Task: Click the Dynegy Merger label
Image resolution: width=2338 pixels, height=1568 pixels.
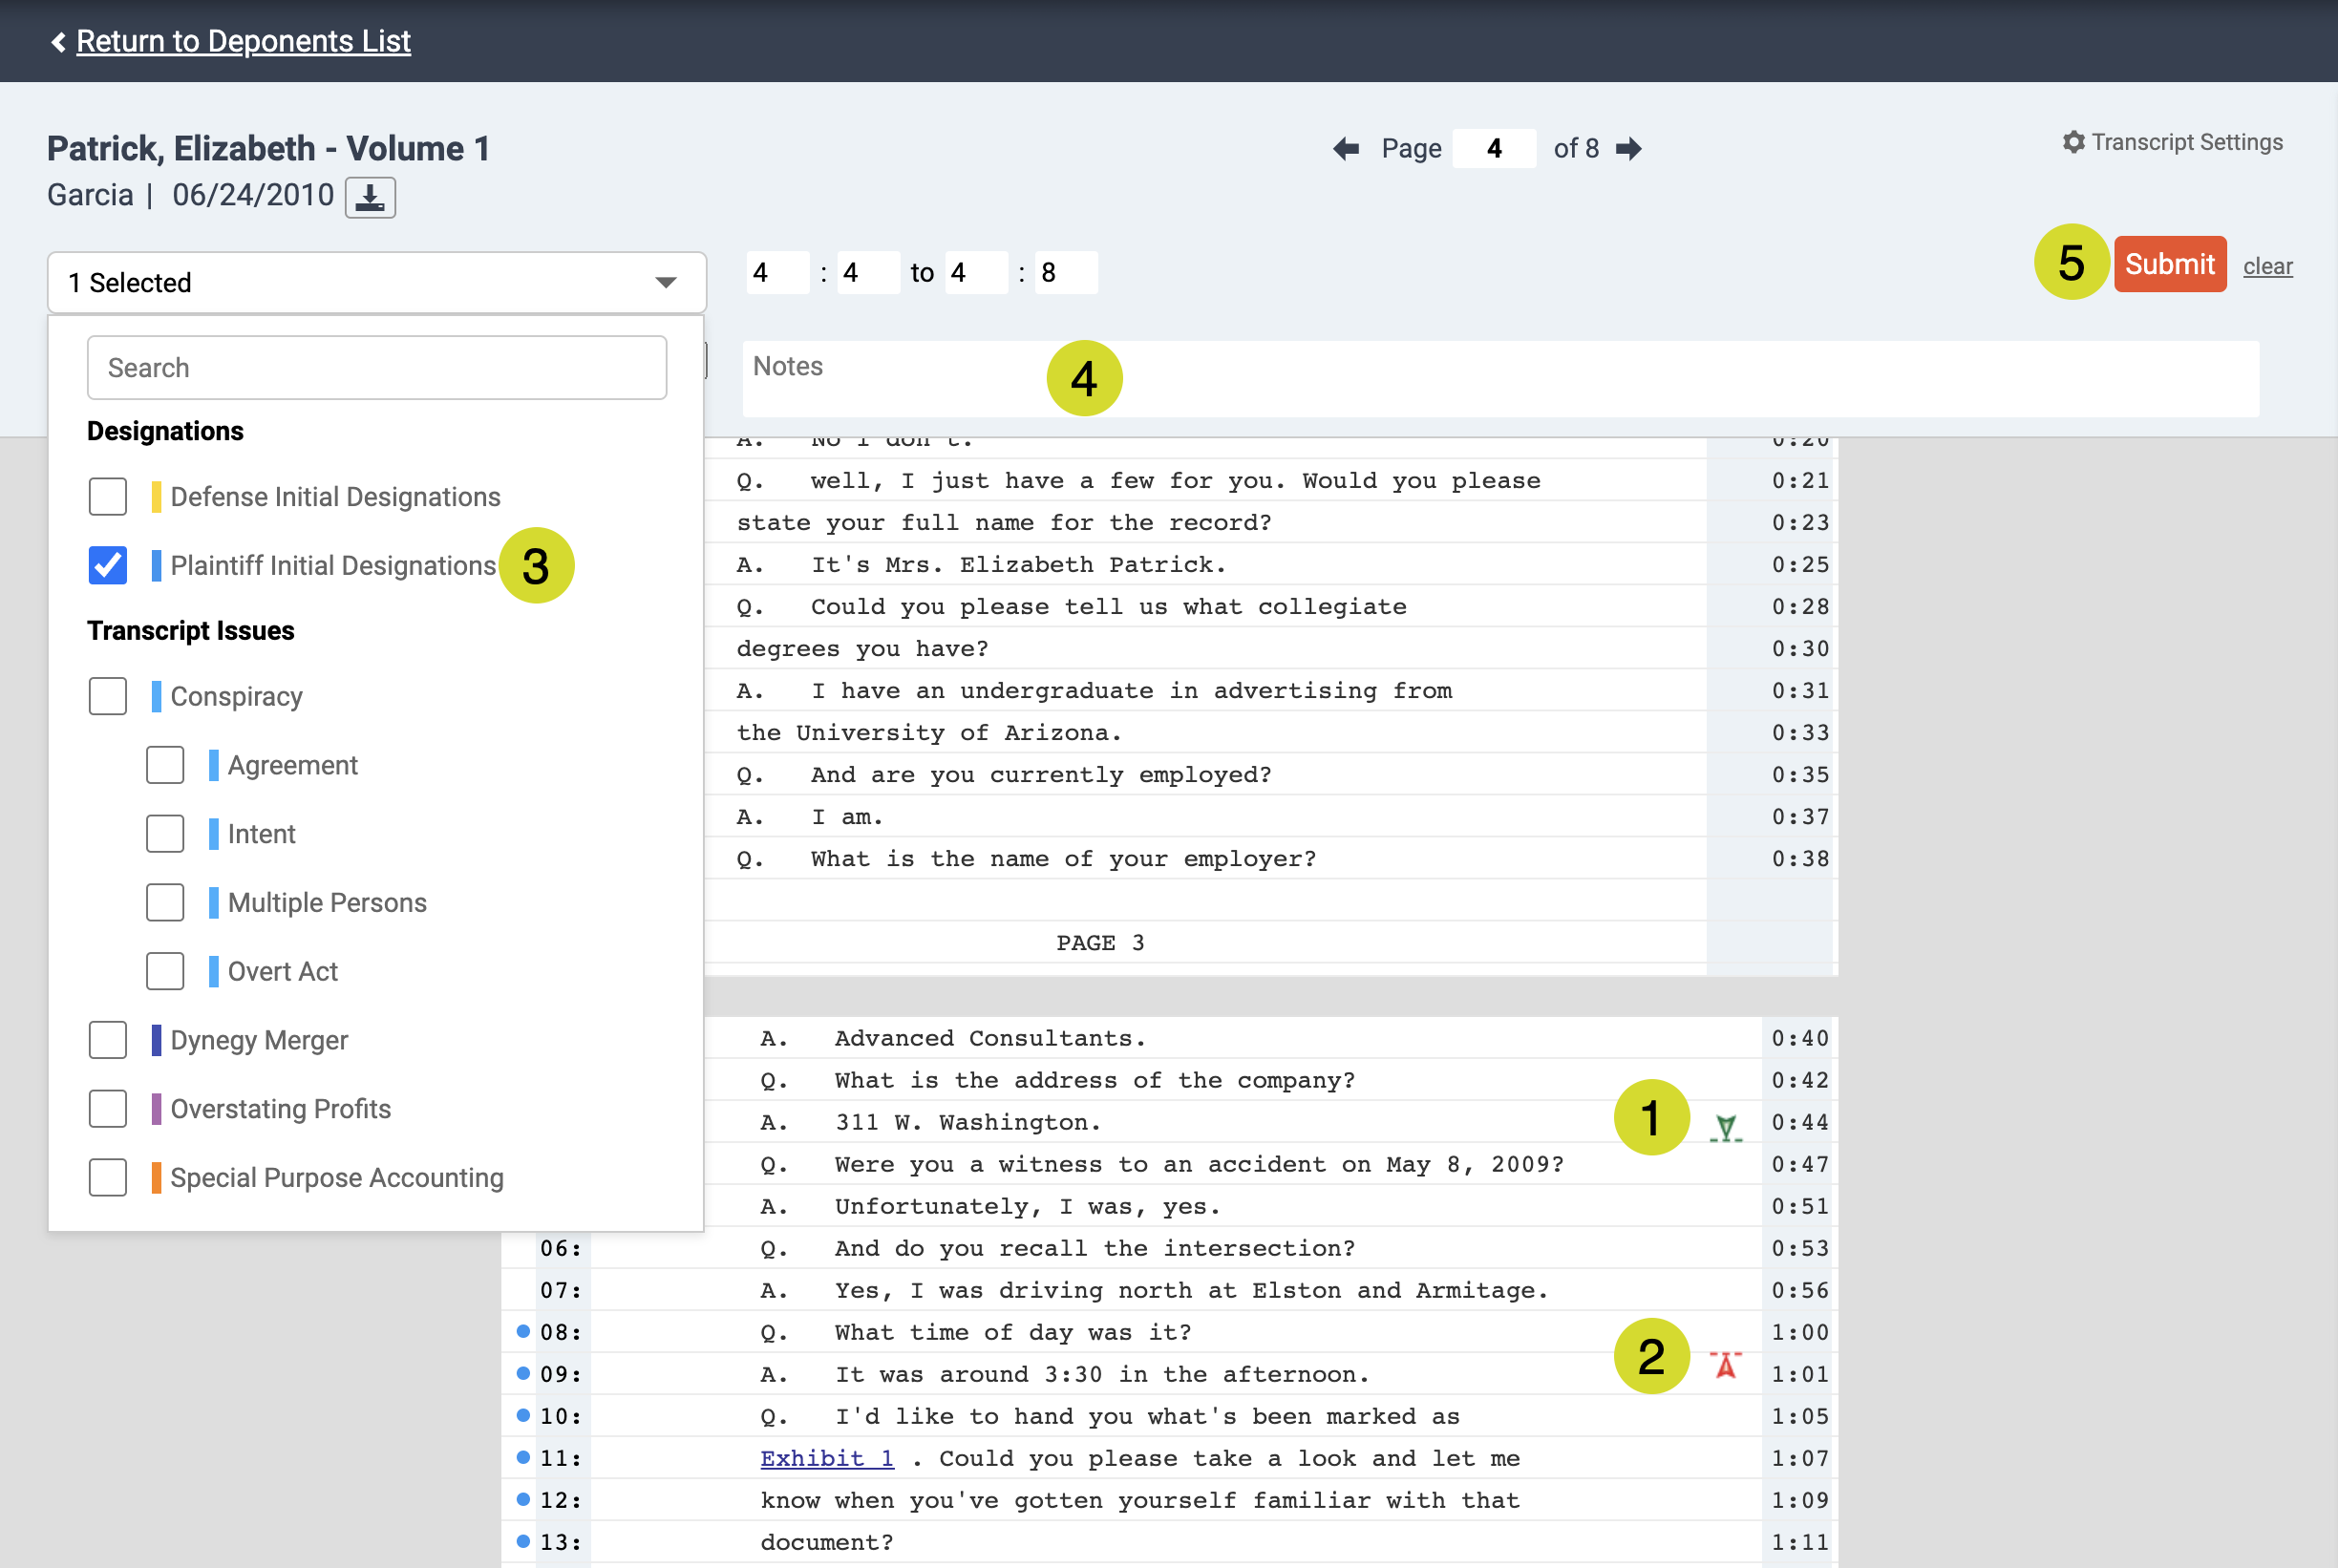Action: click(x=259, y=1040)
